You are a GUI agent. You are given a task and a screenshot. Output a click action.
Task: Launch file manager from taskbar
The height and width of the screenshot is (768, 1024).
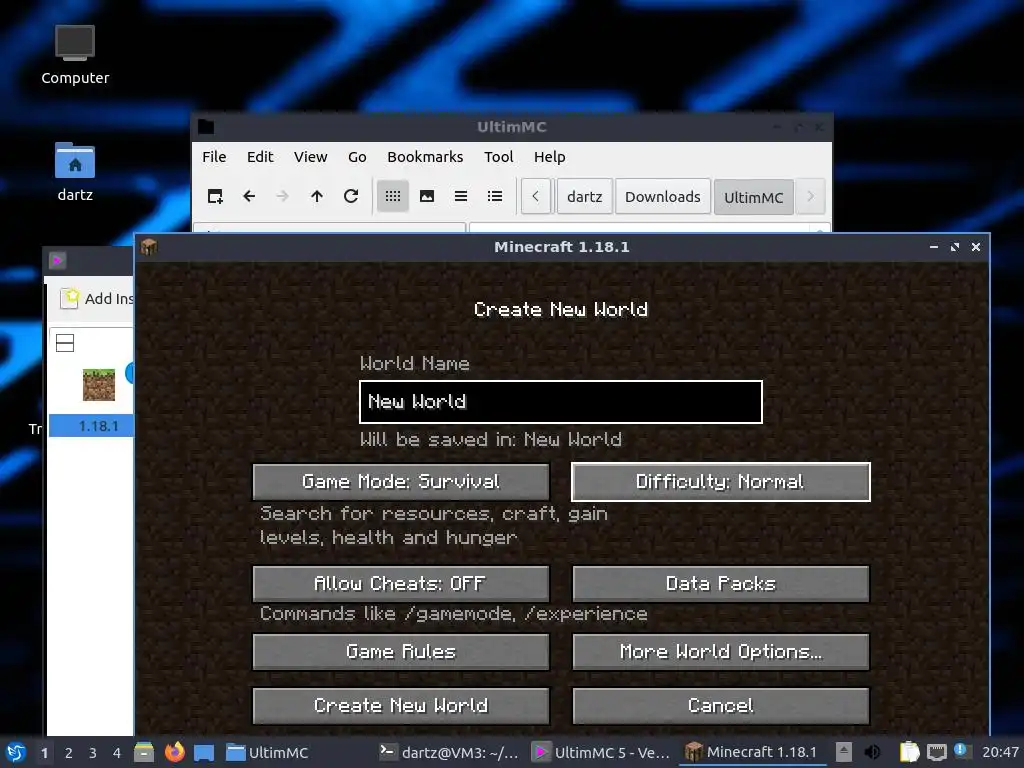point(144,752)
